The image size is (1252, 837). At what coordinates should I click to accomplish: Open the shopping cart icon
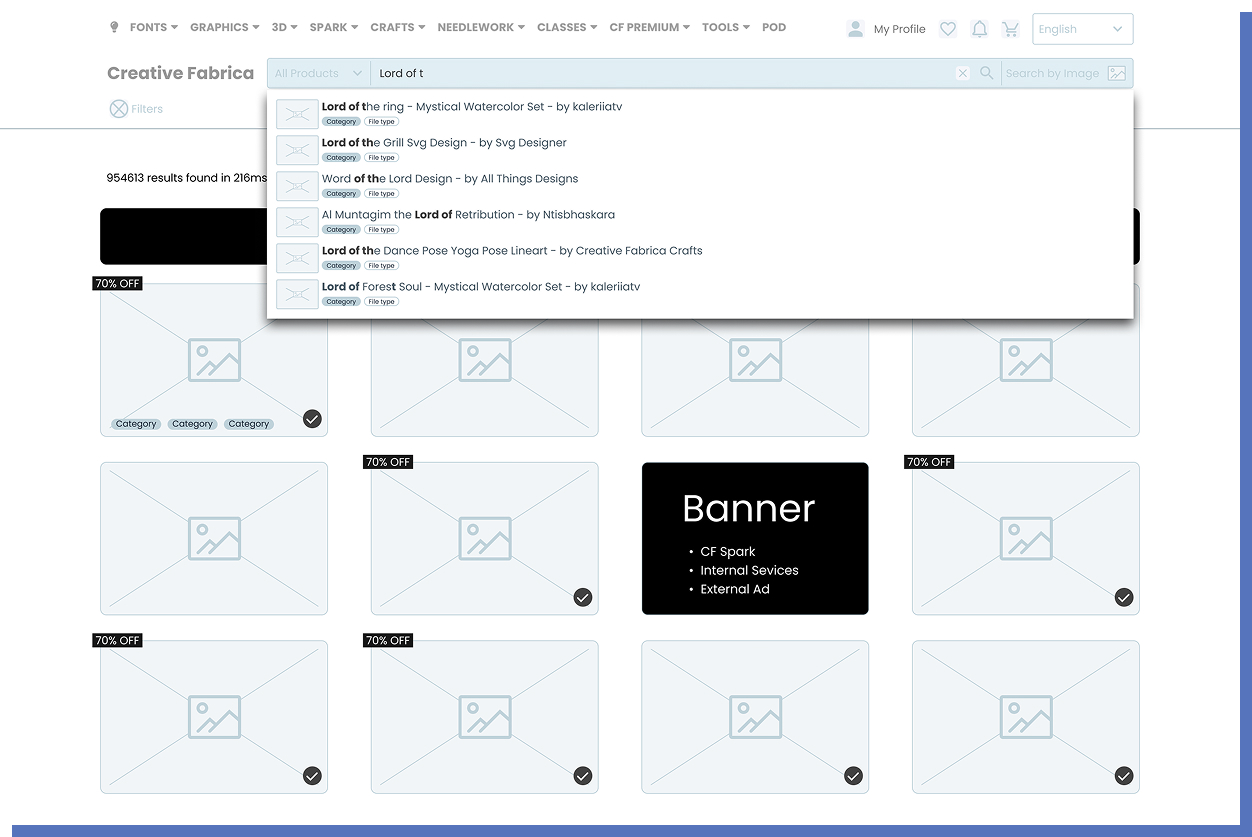1011,29
